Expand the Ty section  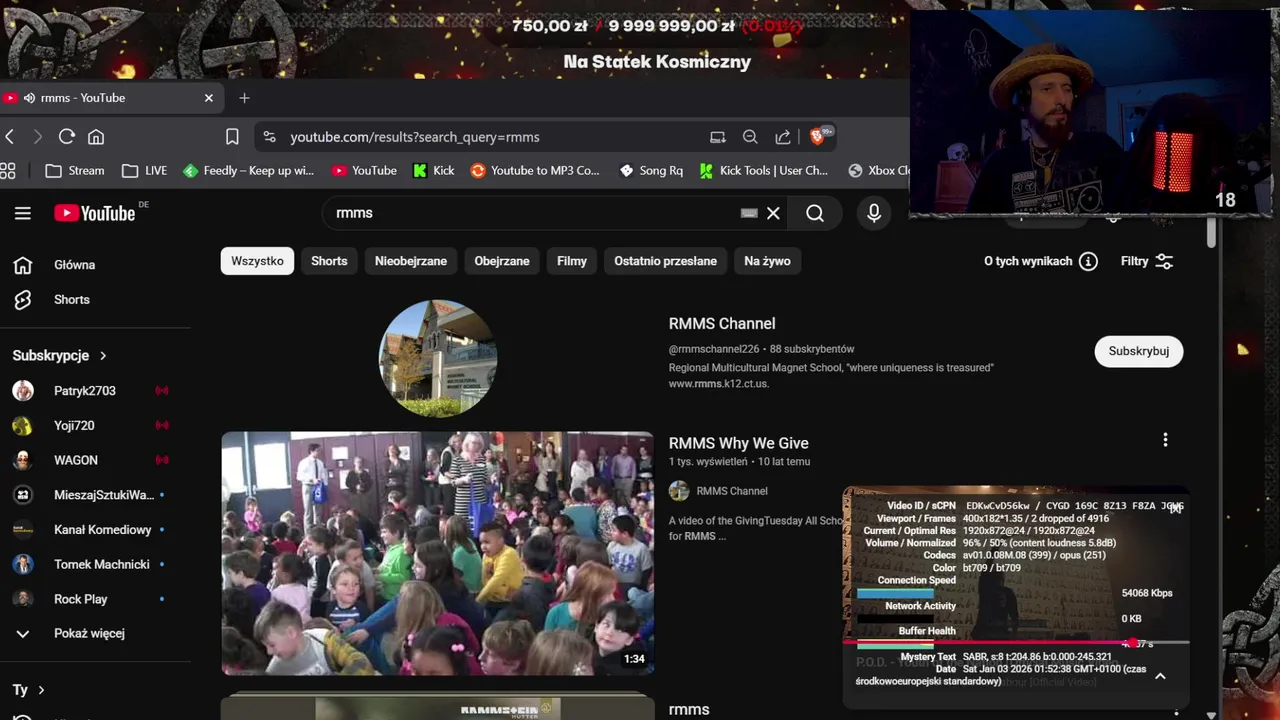point(29,690)
